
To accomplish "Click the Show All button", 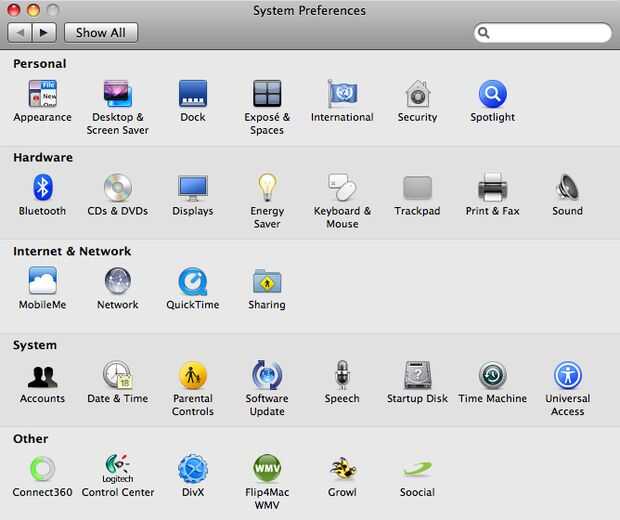I will (101, 32).
